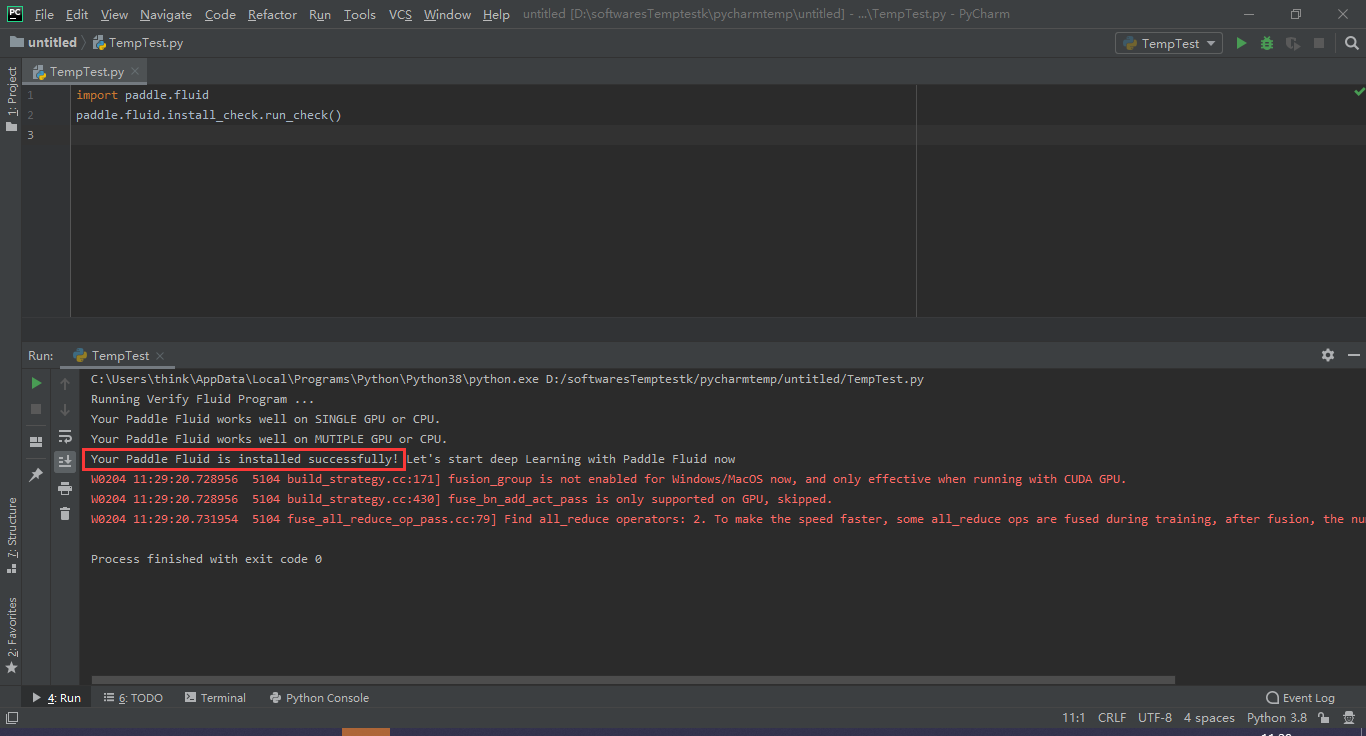Expand the Z: Structure tool window
1366x736 pixels.
[x=11, y=535]
